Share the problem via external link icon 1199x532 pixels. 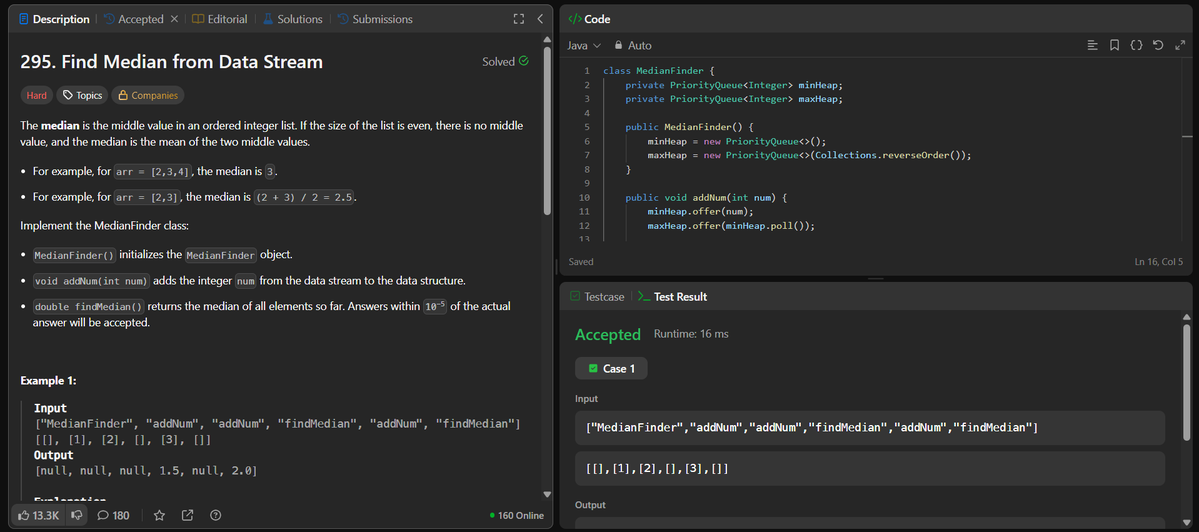click(187, 515)
